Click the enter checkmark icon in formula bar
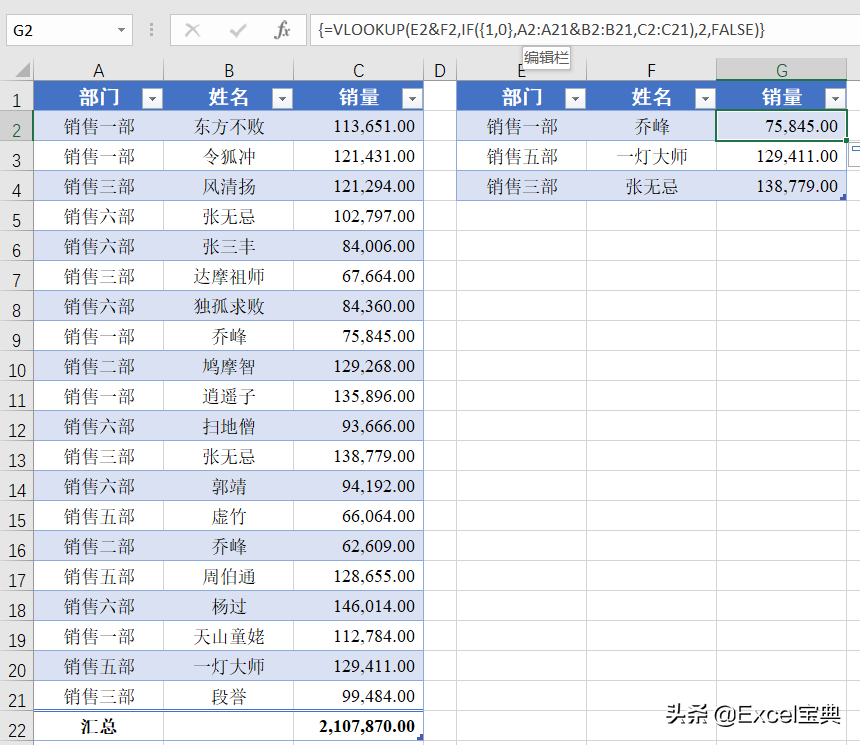The width and height of the screenshot is (860, 745). (x=237, y=30)
